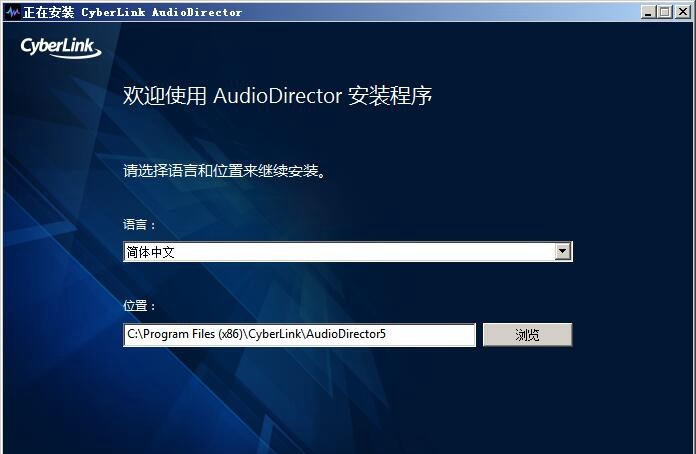The image size is (696, 454).
Task: Click the CyberLink logo
Action: click(x=61, y=48)
